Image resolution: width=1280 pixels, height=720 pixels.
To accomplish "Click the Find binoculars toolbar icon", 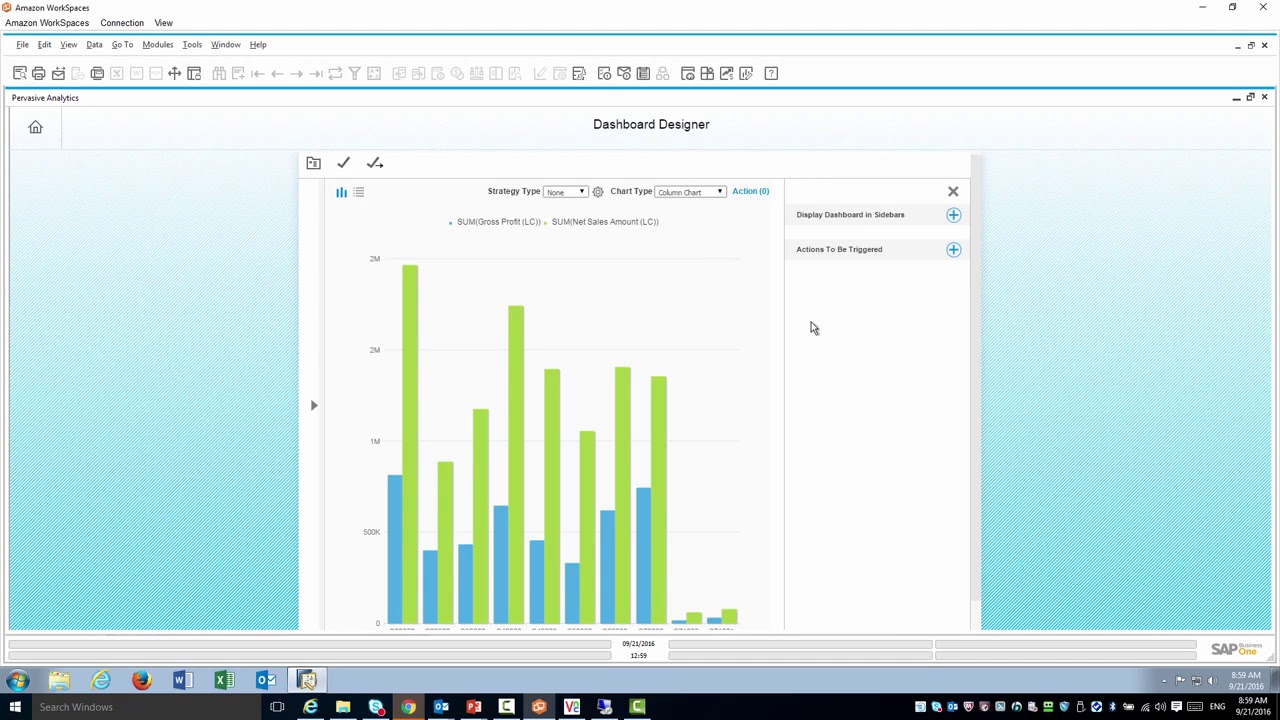I will [x=219, y=73].
